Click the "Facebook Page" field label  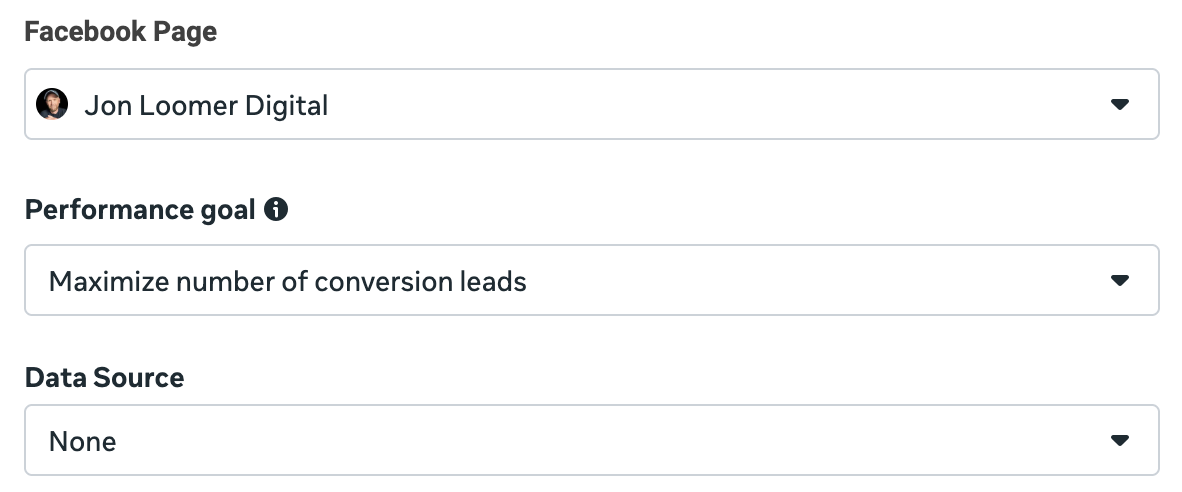(120, 32)
